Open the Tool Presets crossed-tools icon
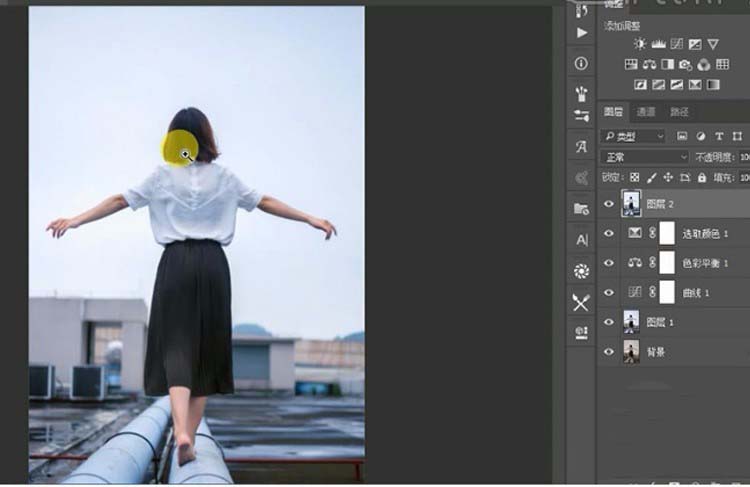Screen dimensions: 750x487 pyautogui.click(x=581, y=302)
